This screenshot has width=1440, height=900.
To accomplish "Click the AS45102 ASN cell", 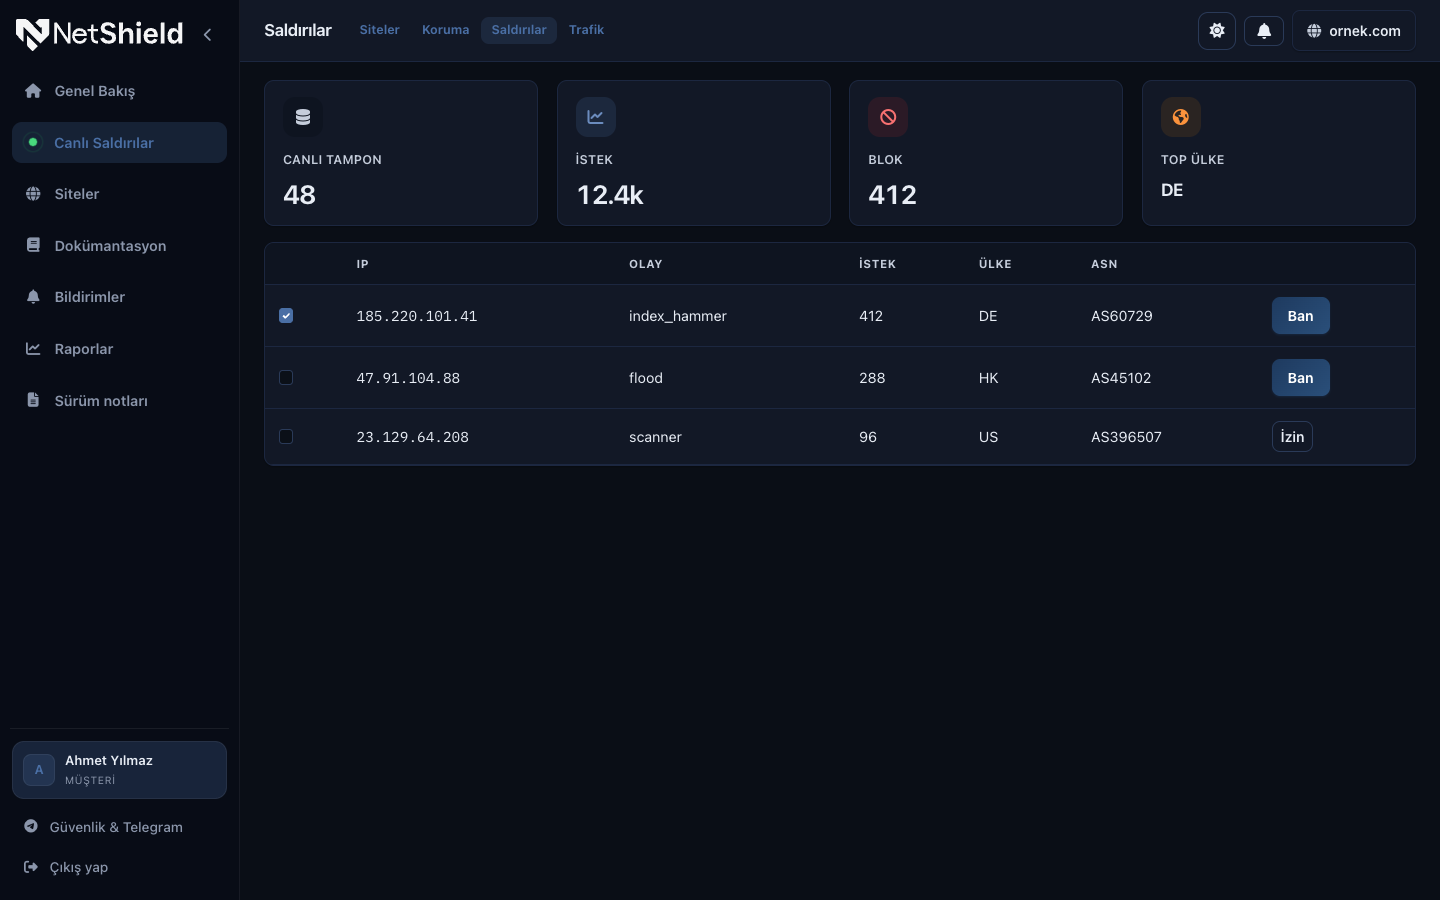I will 1121,378.
